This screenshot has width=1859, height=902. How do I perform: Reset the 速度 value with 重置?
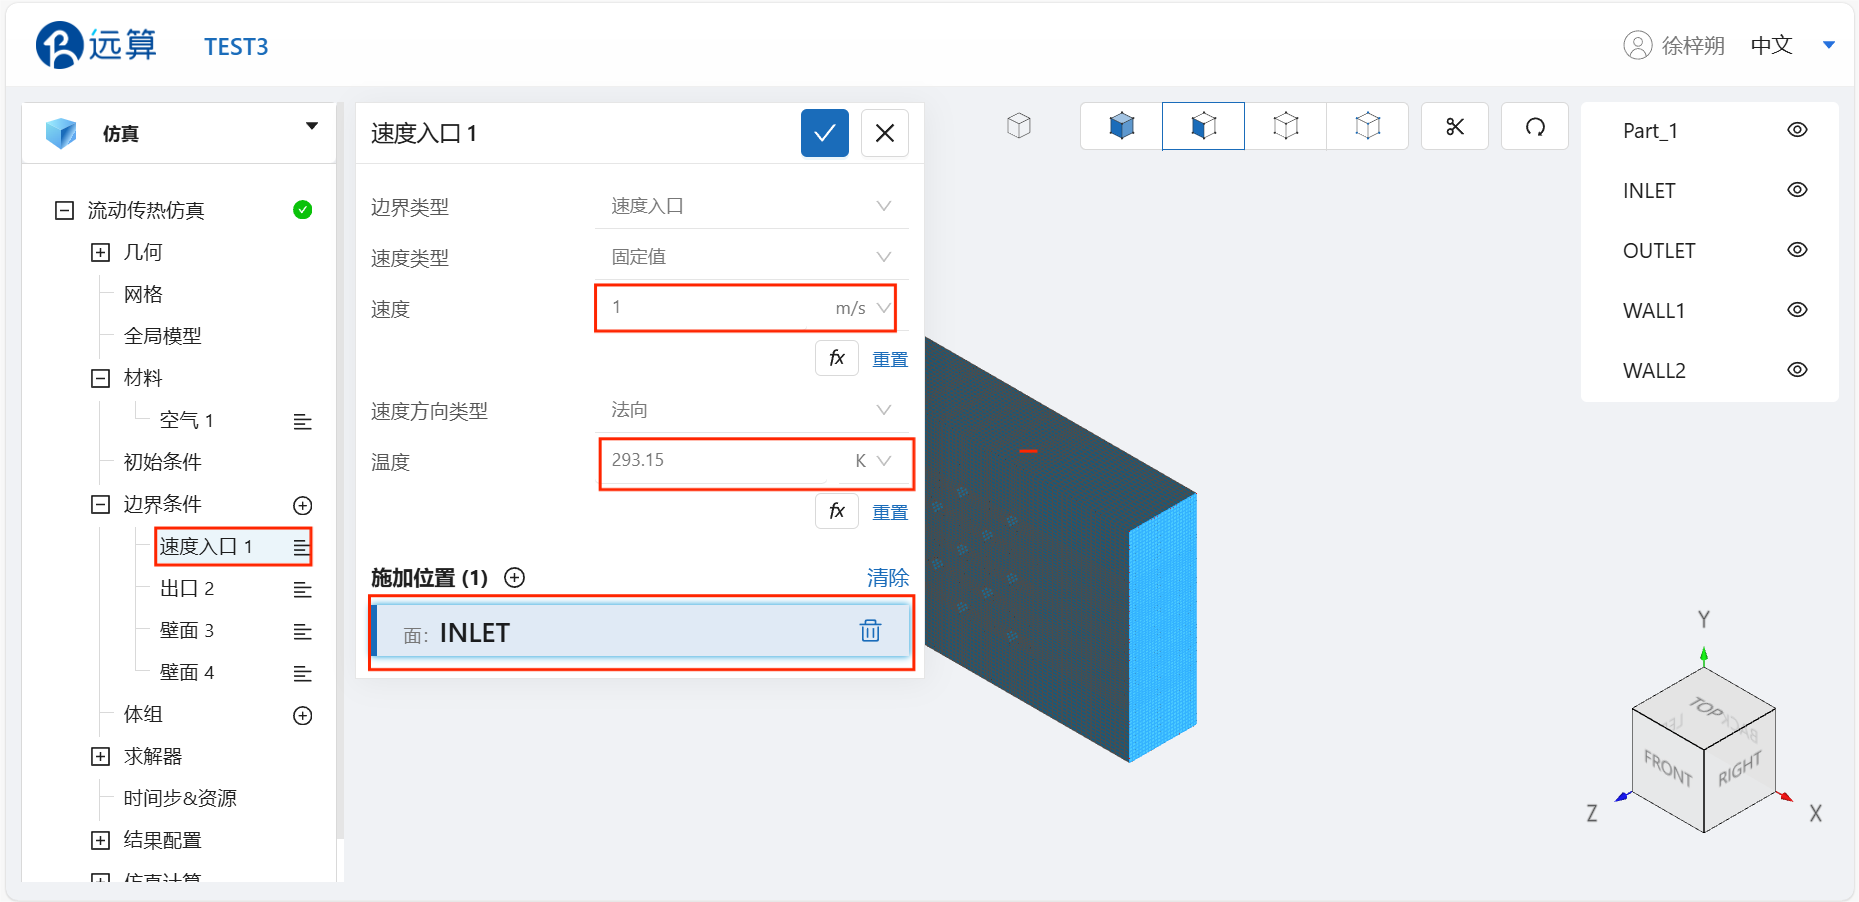point(890,359)
